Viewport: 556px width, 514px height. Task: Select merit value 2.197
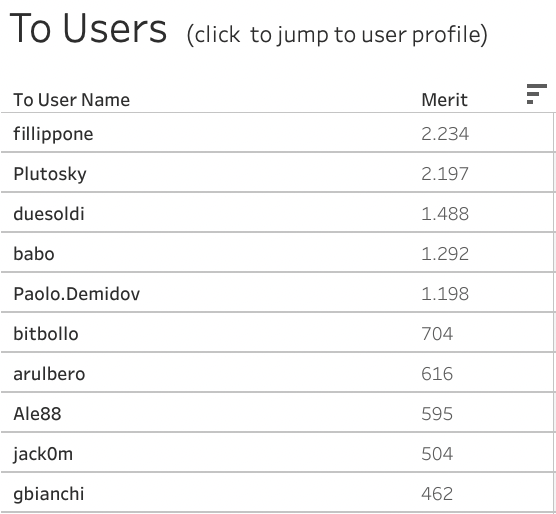[x=445, y=174]
